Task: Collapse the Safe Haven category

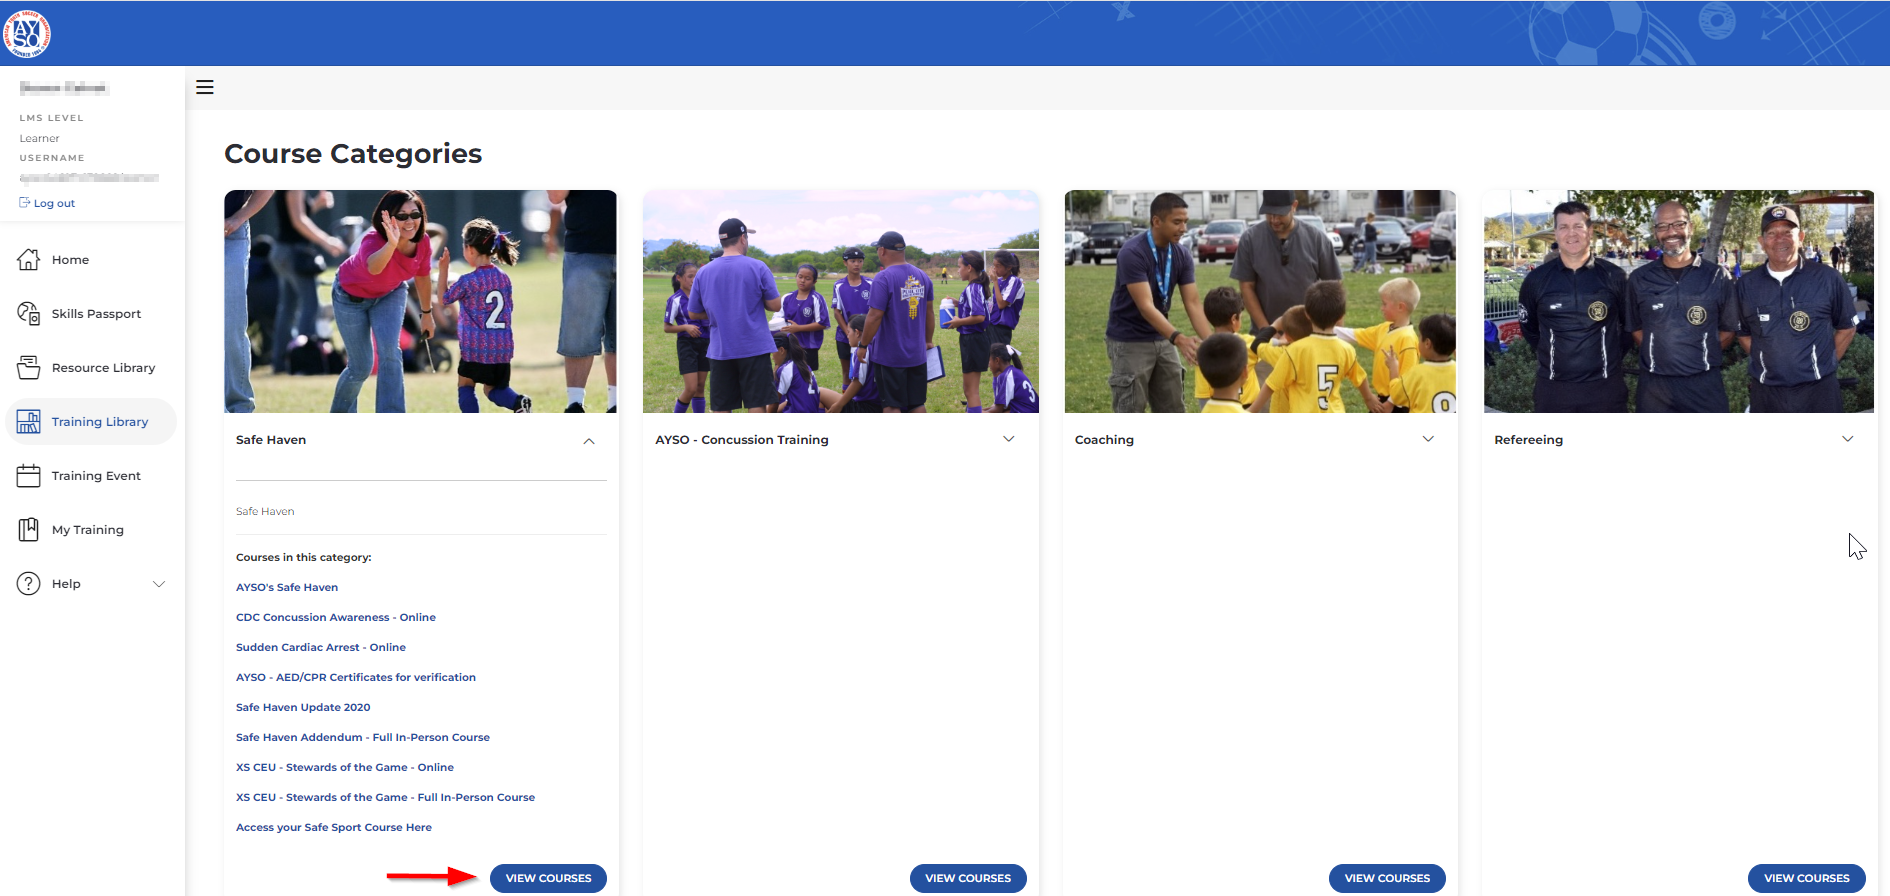Action: coord(589,441)
